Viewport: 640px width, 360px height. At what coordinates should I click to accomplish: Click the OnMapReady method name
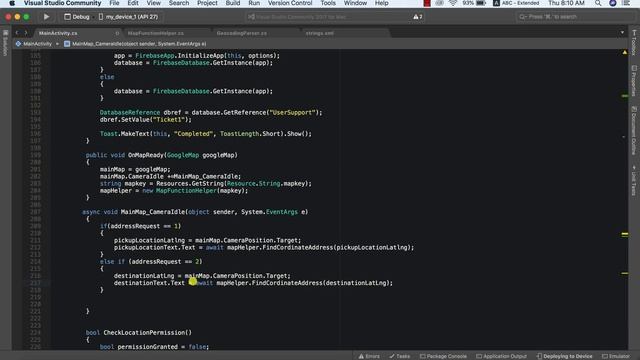(146, 155)
